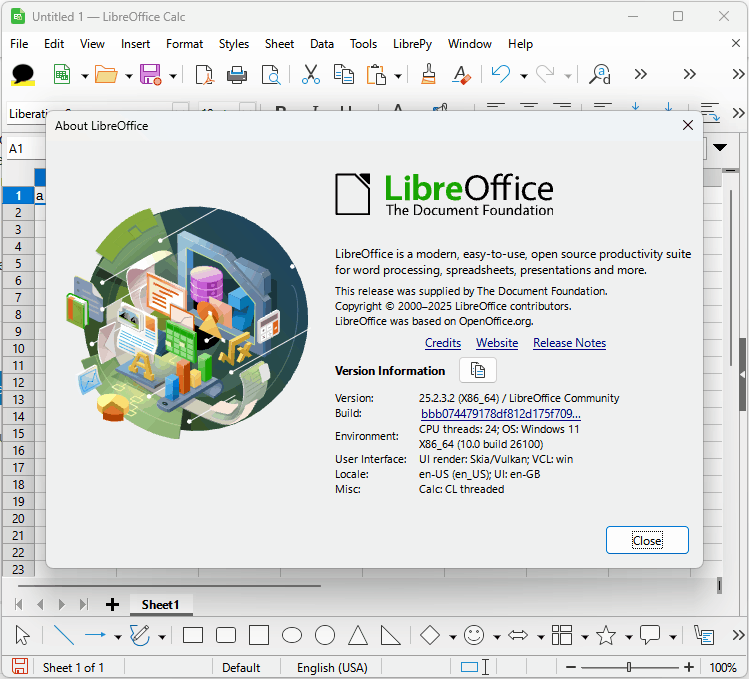Expand the Save dropdown arrow
Image resolution: width=749 pixels, height=679 pixels.
click(x=173, y=76)
